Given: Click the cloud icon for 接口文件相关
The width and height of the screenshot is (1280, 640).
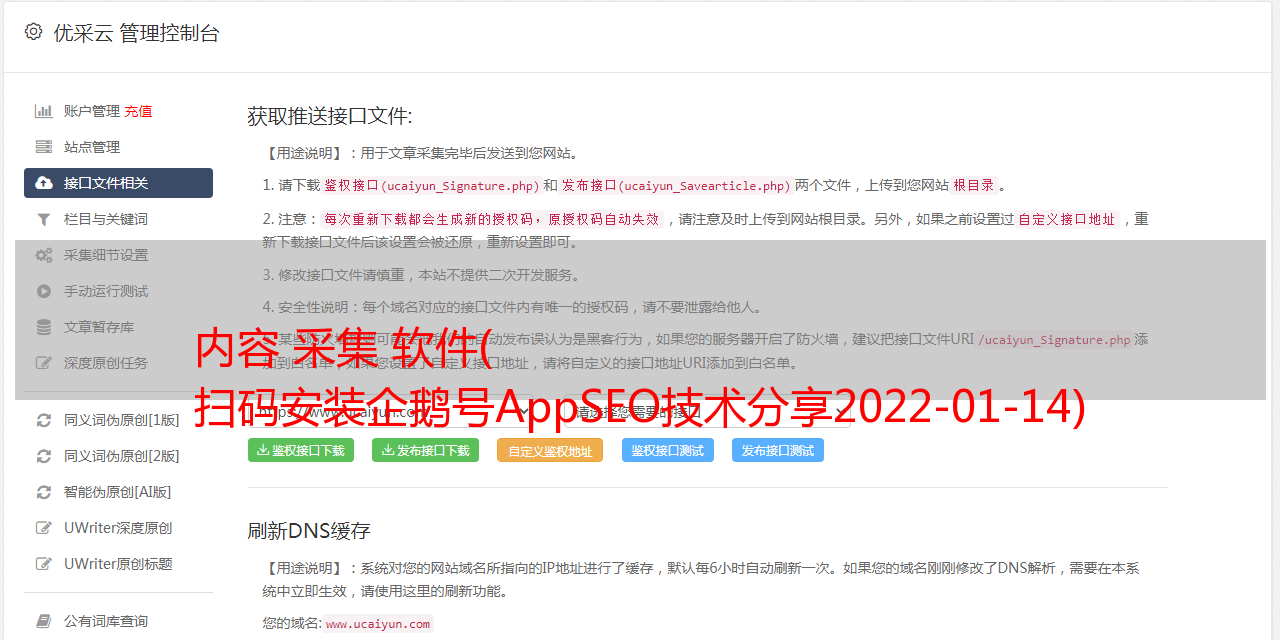Looking at the screenshot, I should [44, 183].
